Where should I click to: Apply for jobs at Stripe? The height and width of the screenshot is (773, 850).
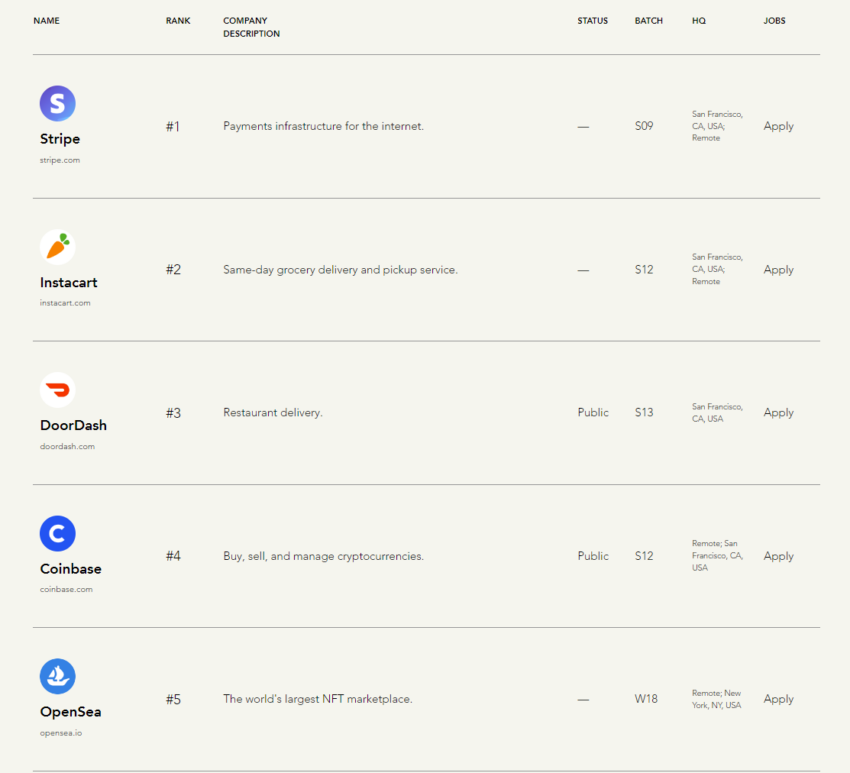pyautogui.click(x=778, y=126)
